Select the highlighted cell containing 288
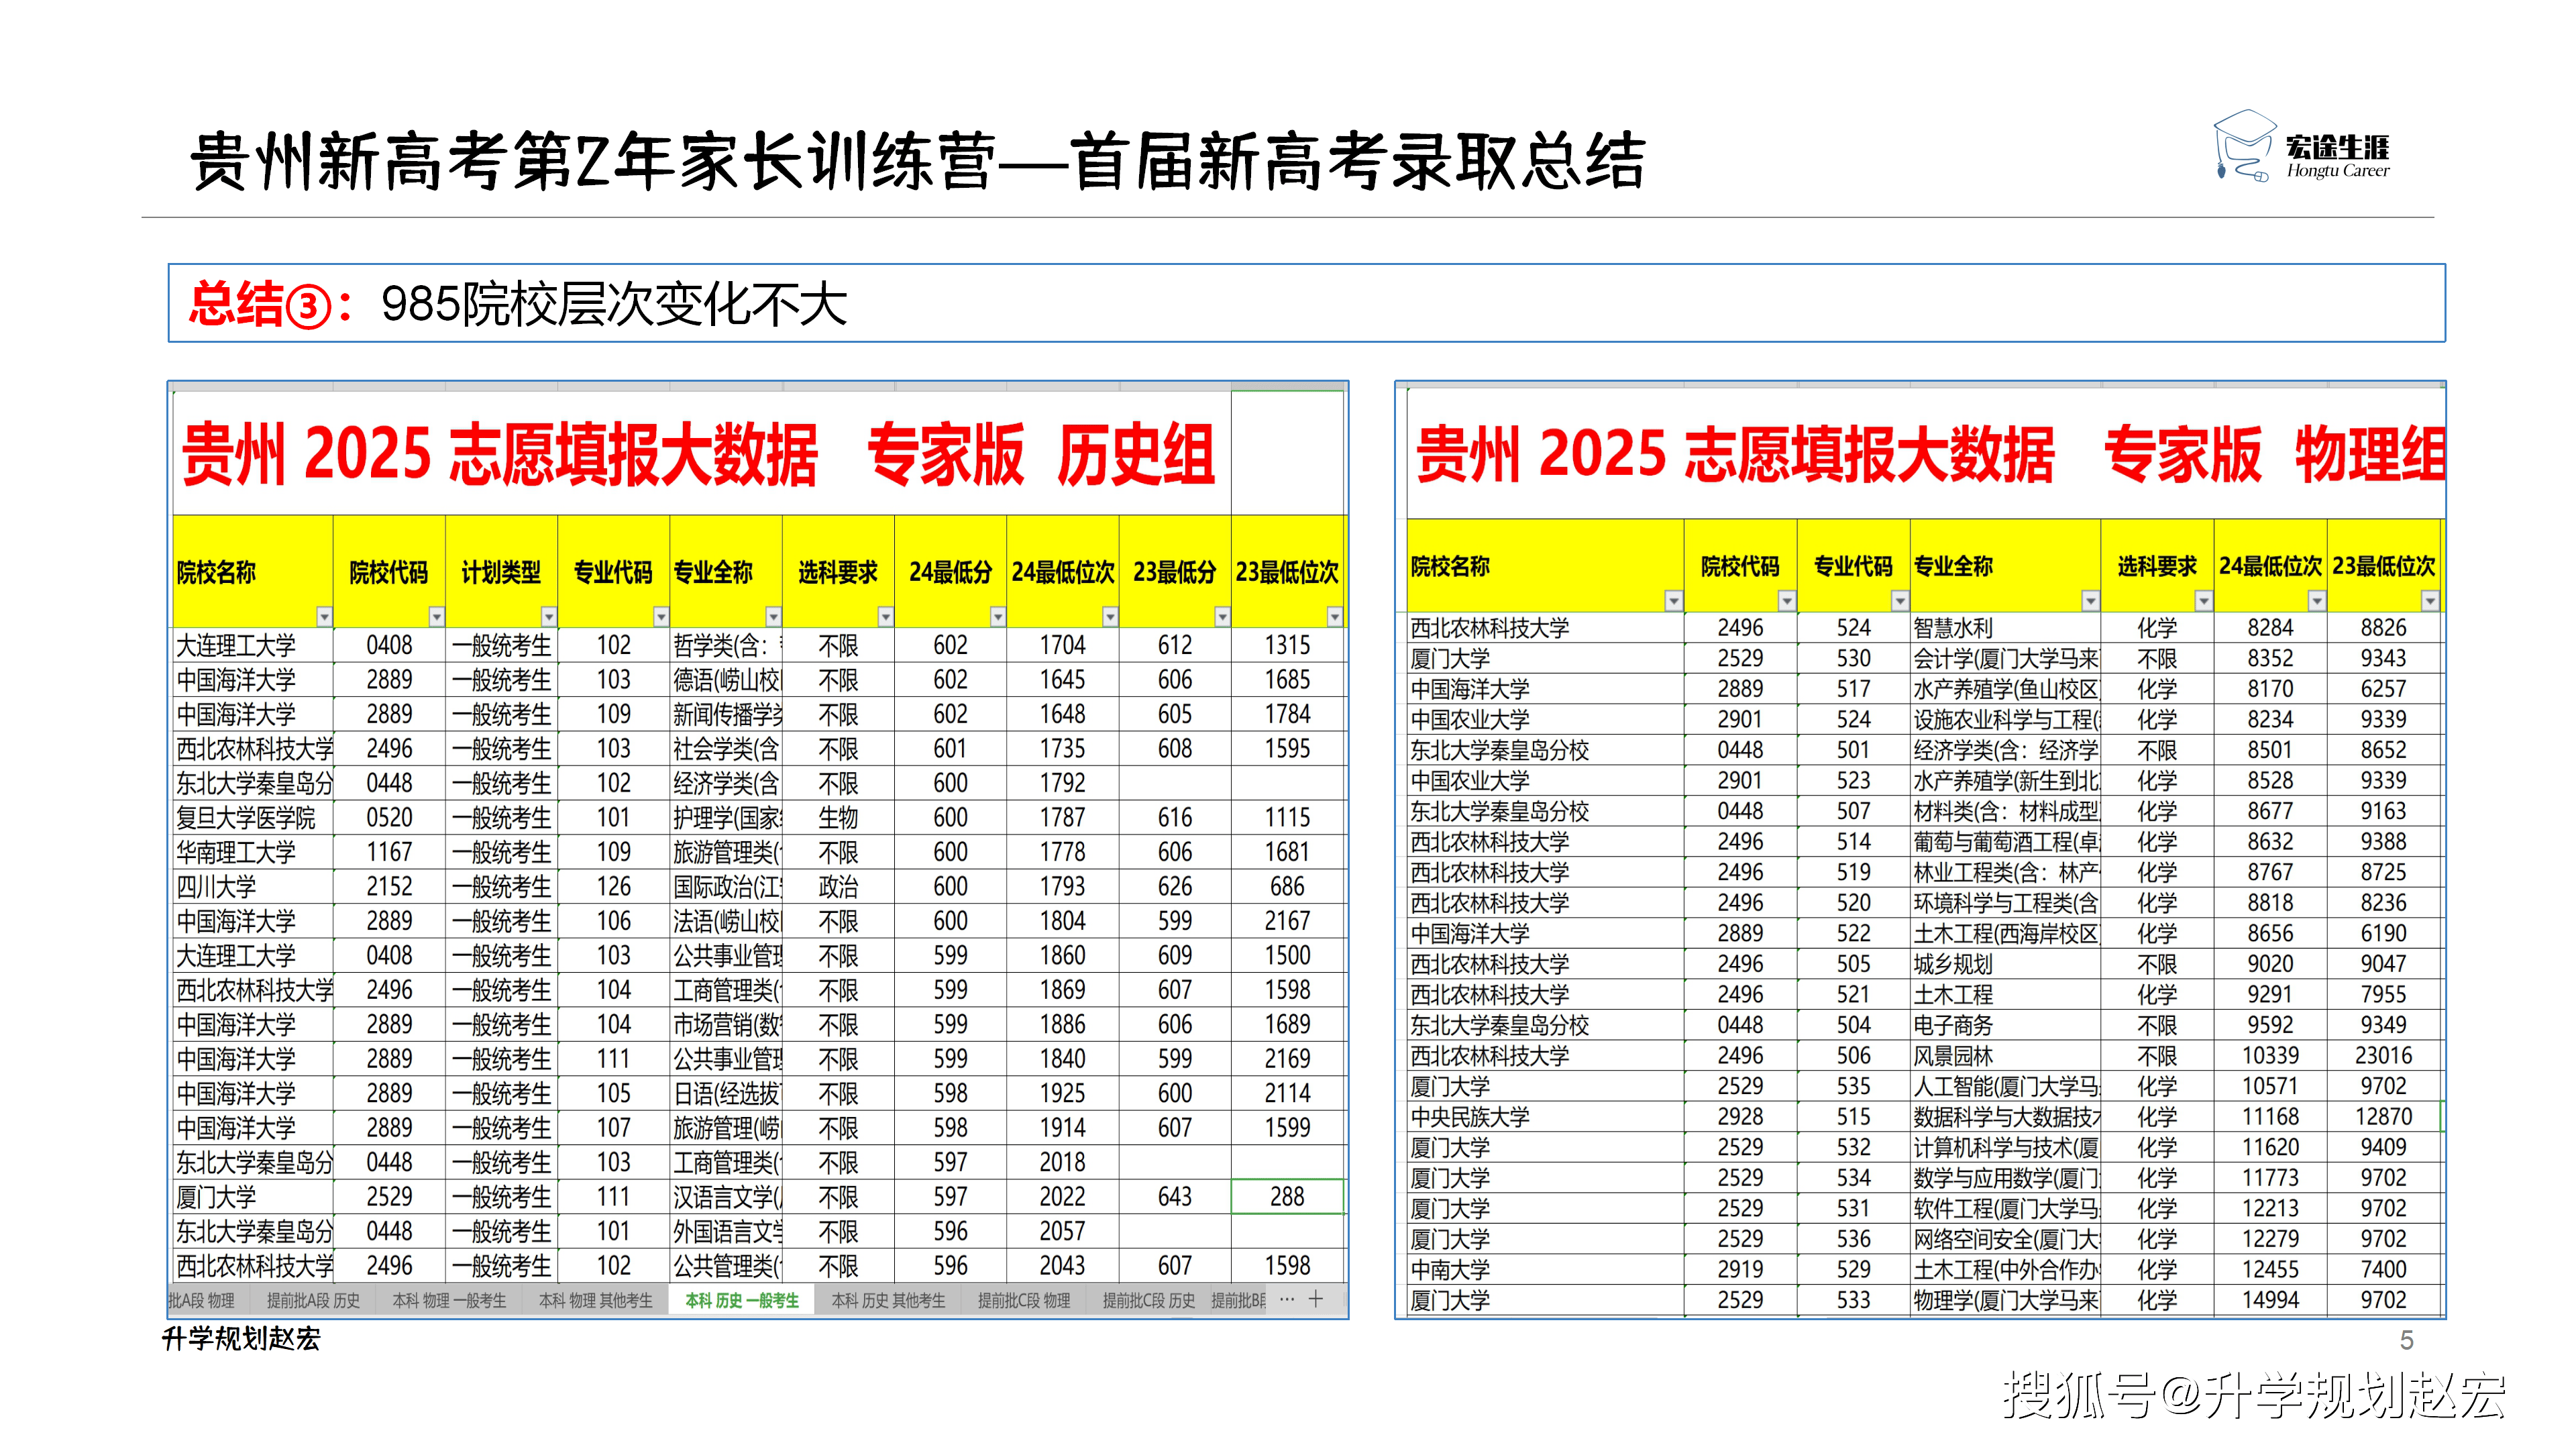This screenshot has height=1449, width=2576. point(1287,1197)
